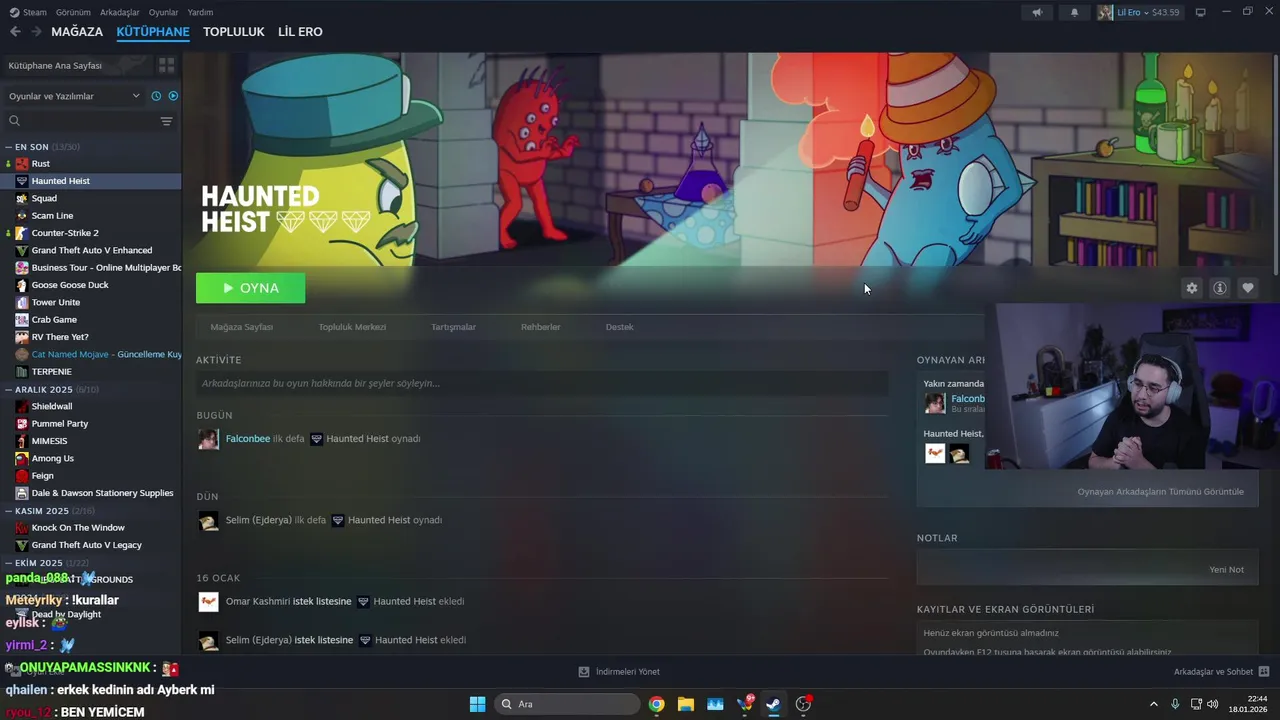
Task: Toggle ready-to-play filter icon
Action: point(173,96)
